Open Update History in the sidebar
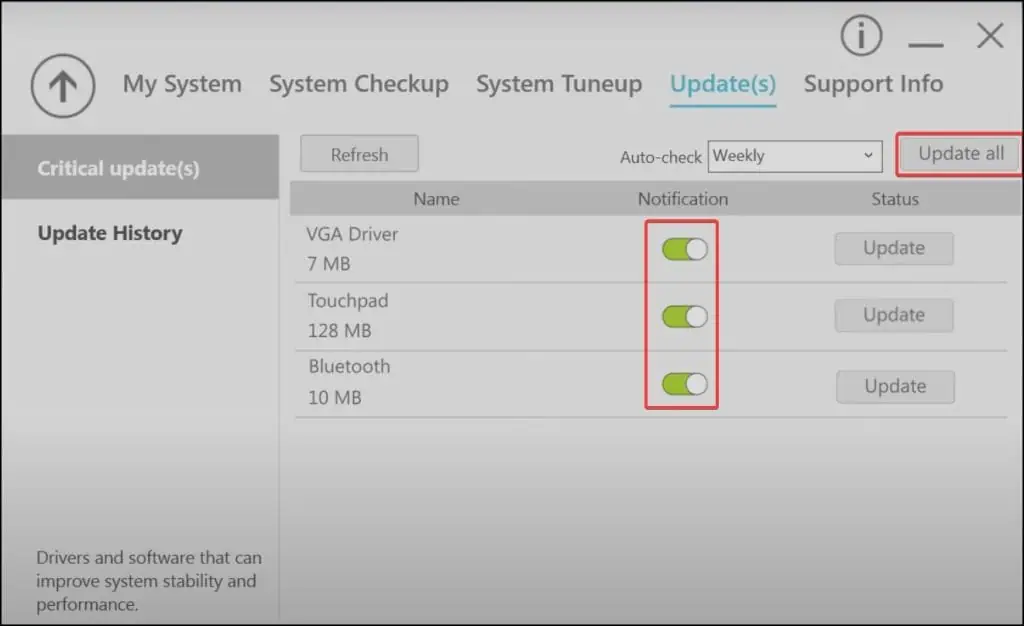The height and width of the screenshot is (626, 1024). coord(110,233)
